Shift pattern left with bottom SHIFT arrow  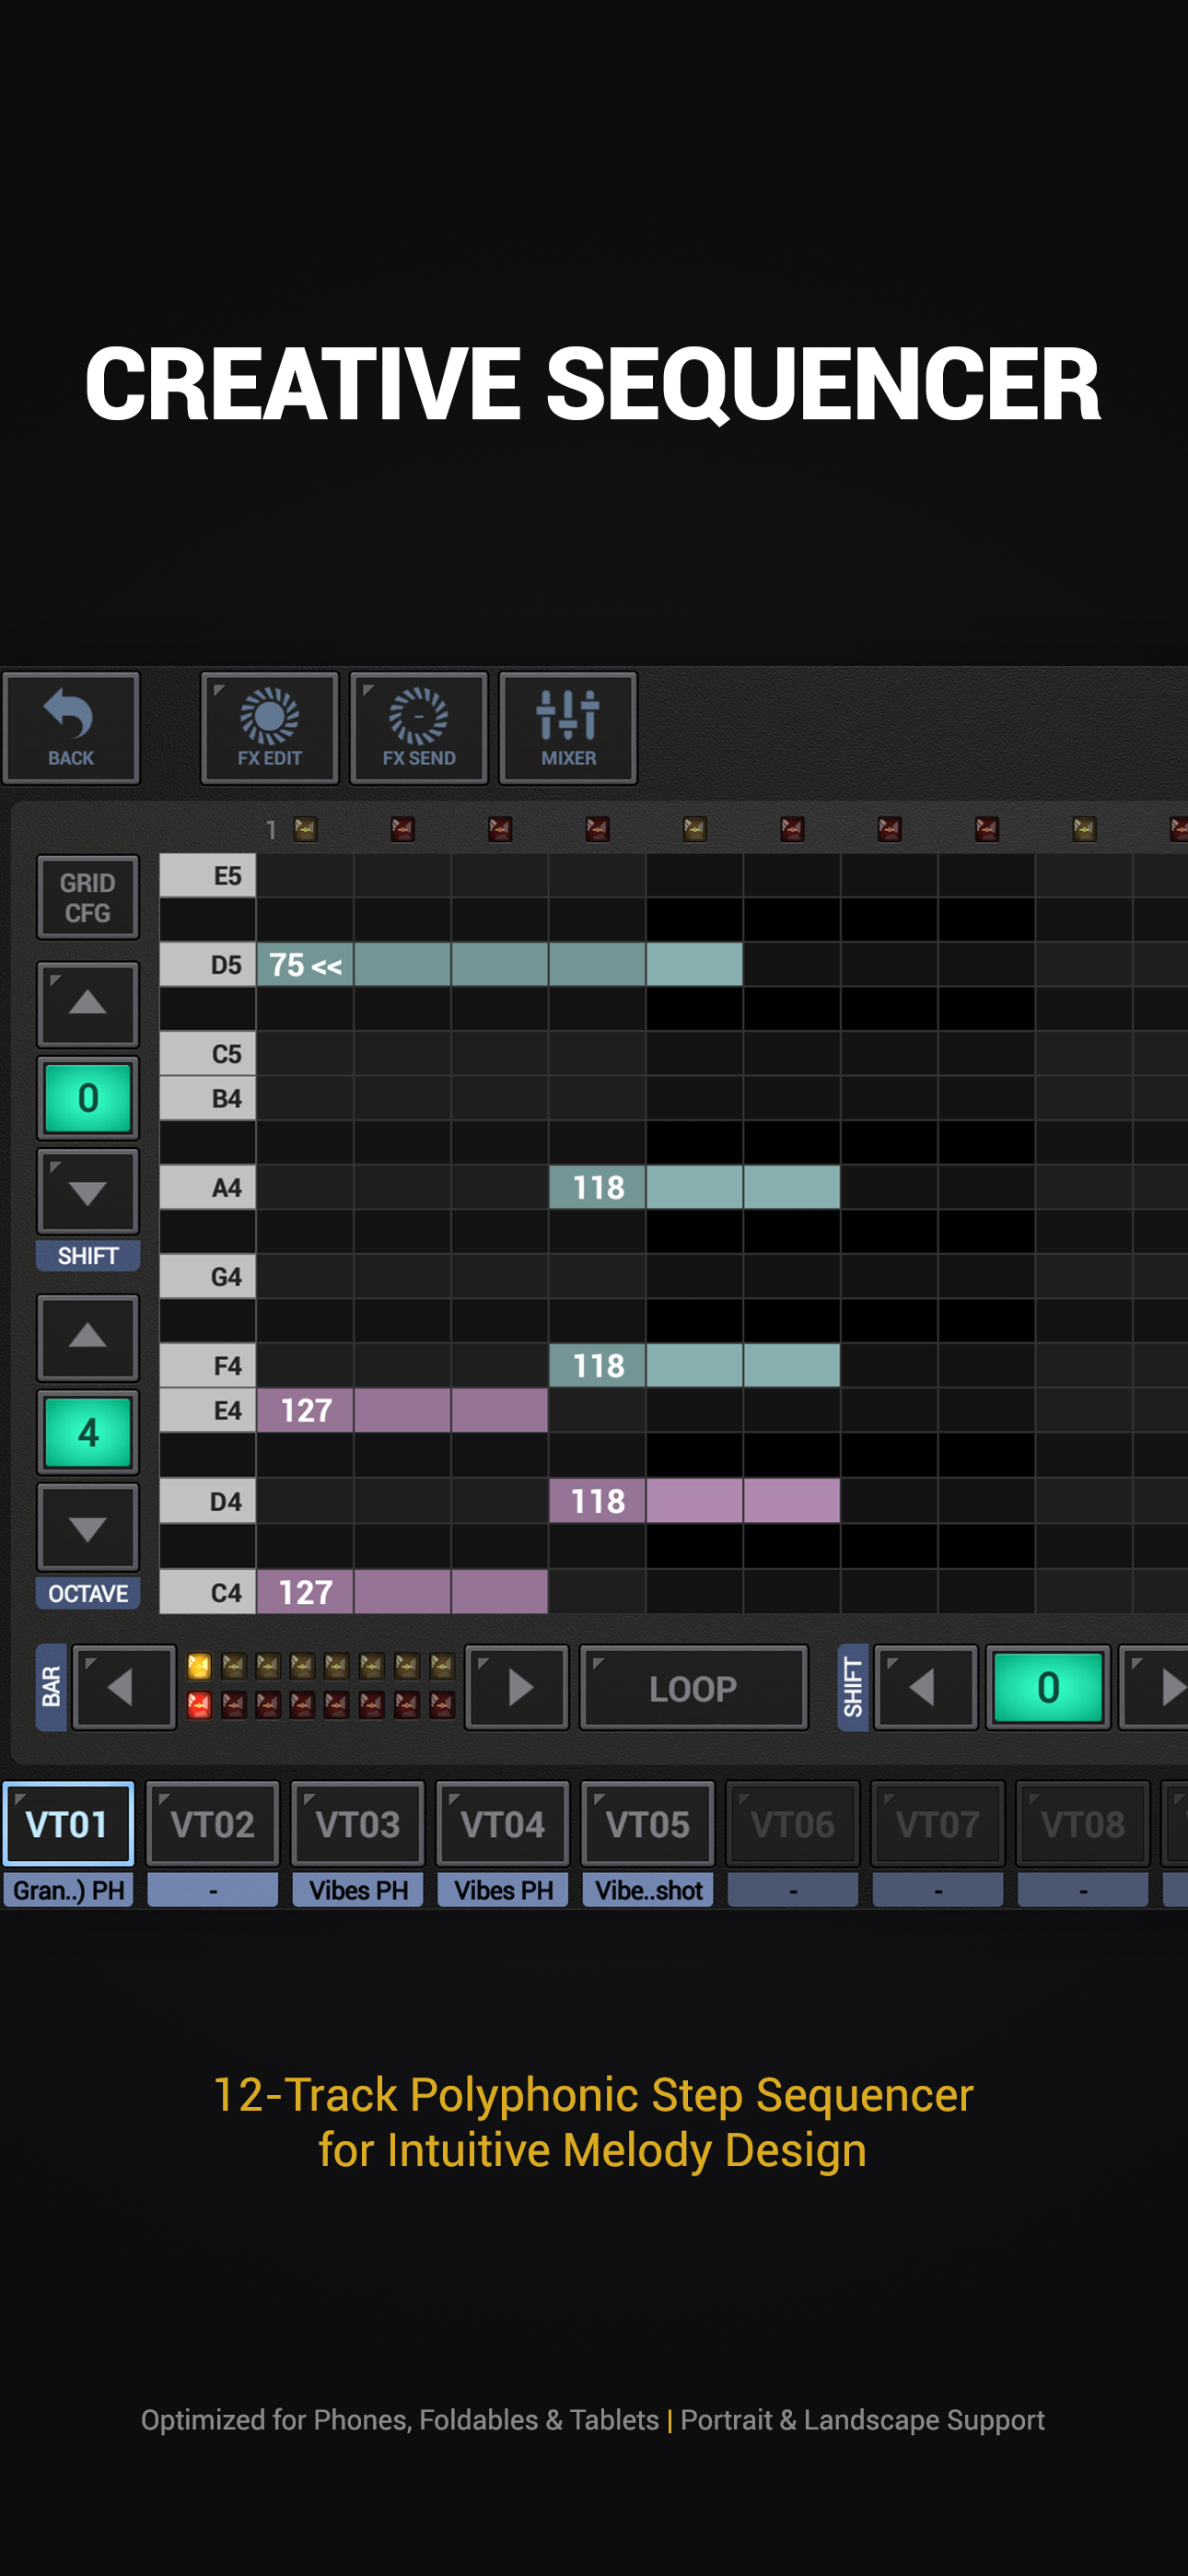click(x=925, y=1687)
